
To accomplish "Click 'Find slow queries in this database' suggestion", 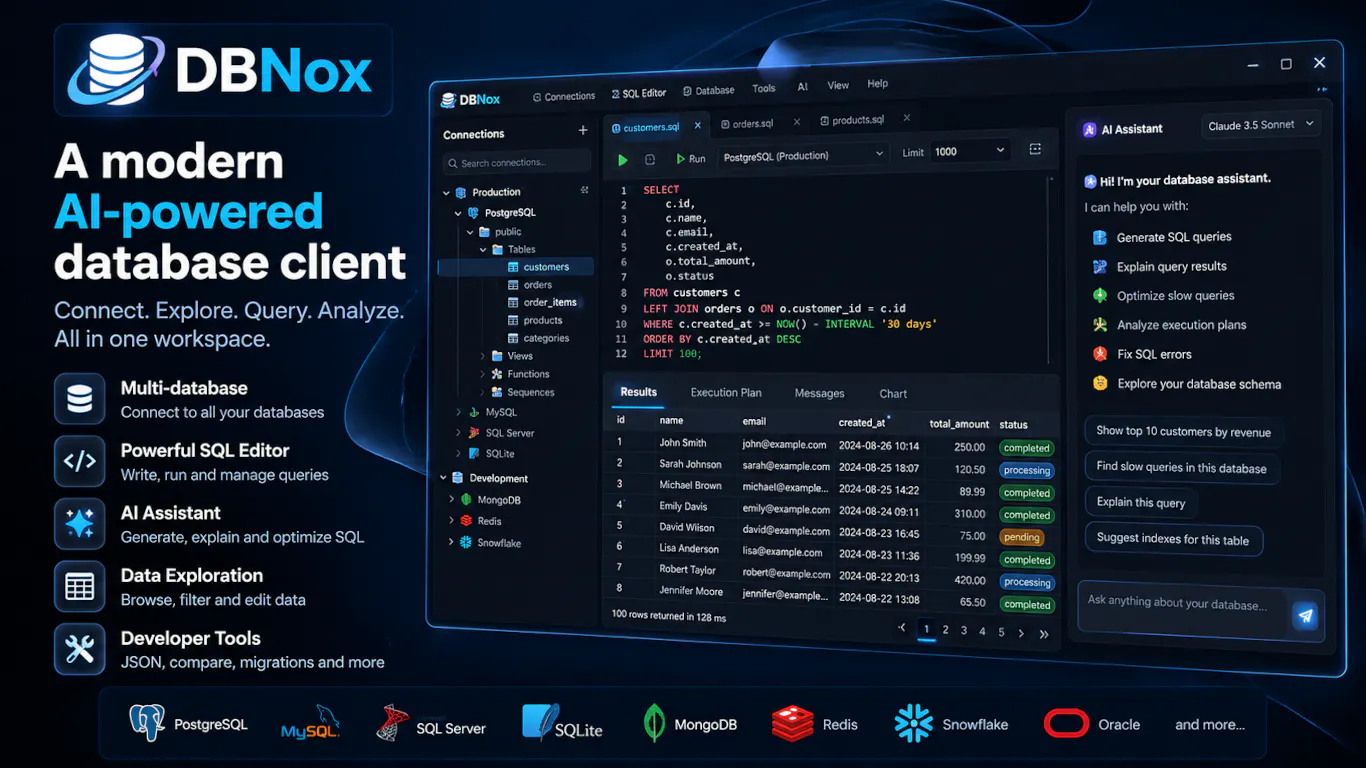I will point(1181,467).
